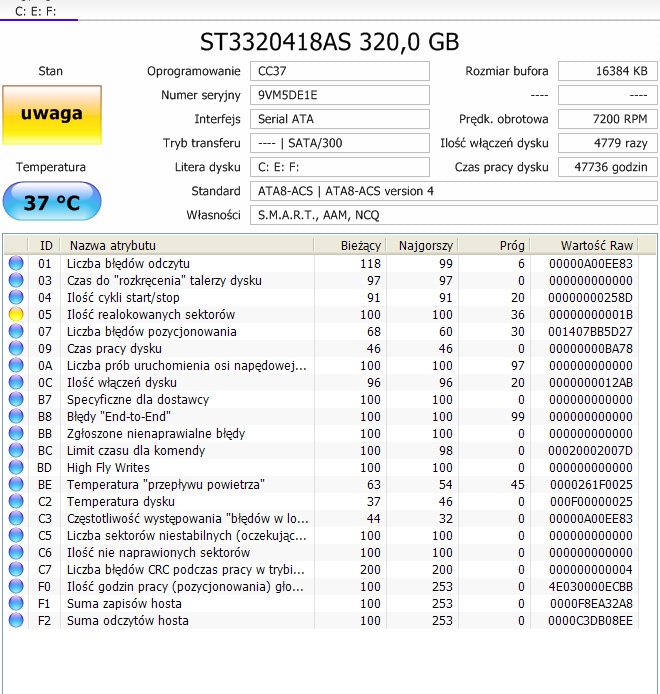Sort by 'Nazwa atrybutu' column header
This screenshot has height=694, width=660.
[x=187, y=245]
